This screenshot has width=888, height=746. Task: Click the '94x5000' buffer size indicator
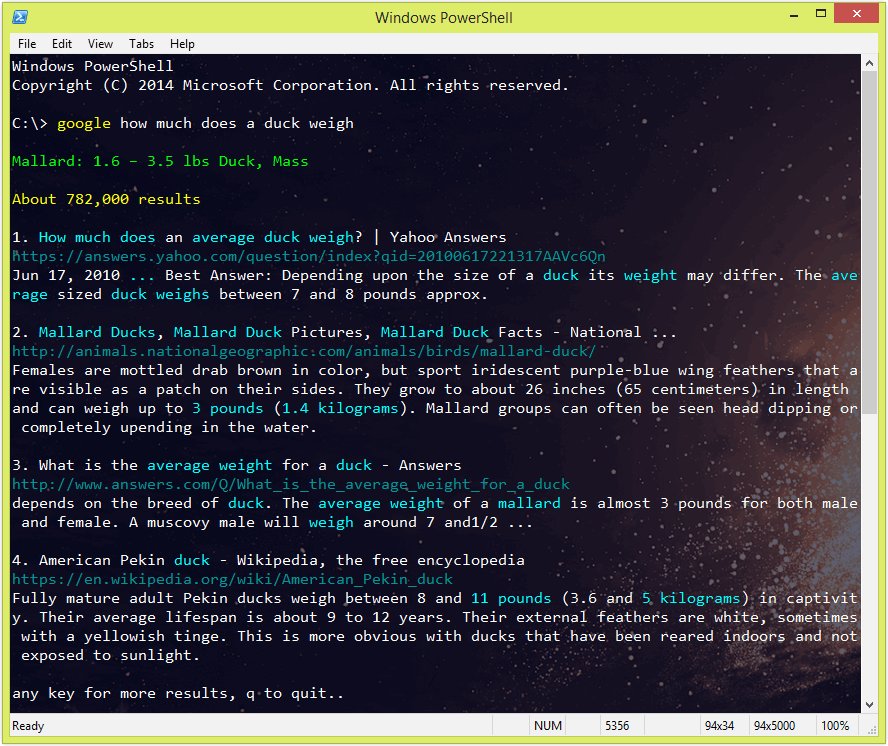774,726
